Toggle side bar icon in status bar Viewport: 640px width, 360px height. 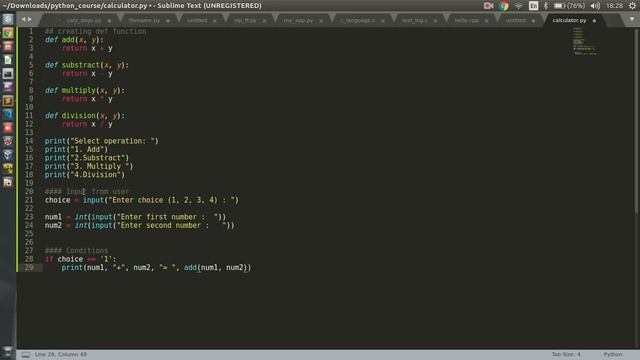click(x=26, y=355)
